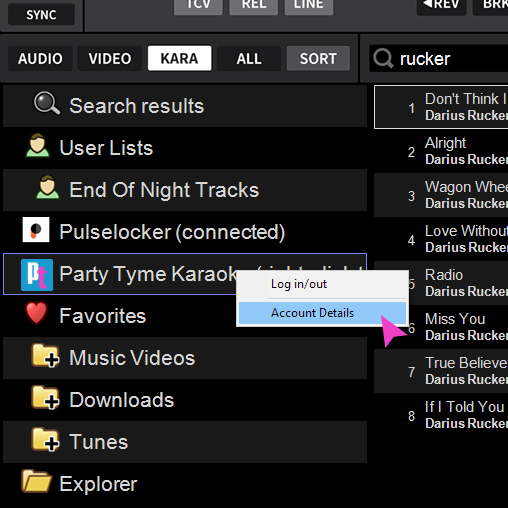Select the Party Tyme Karaoke entry
This screenshot has height=508, width=508.
185,274
